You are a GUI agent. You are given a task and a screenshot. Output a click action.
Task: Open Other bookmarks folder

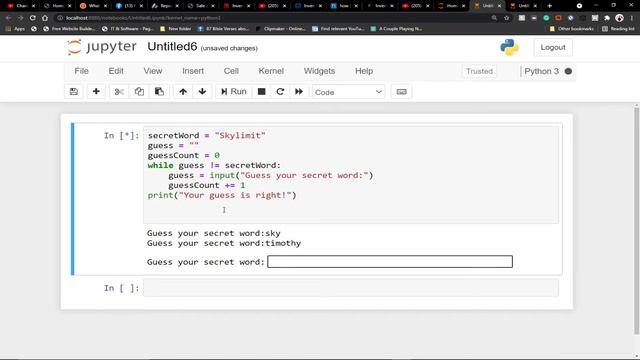coord(571,29)
